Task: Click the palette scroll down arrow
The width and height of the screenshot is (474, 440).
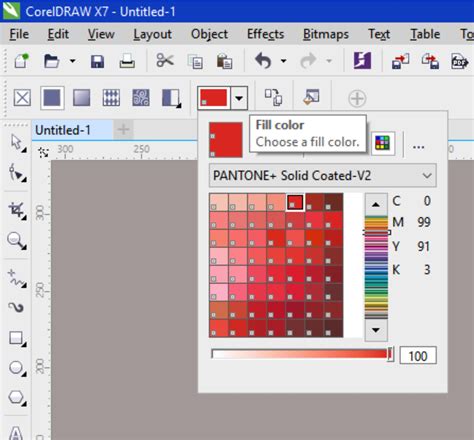Action: [376, 330]
